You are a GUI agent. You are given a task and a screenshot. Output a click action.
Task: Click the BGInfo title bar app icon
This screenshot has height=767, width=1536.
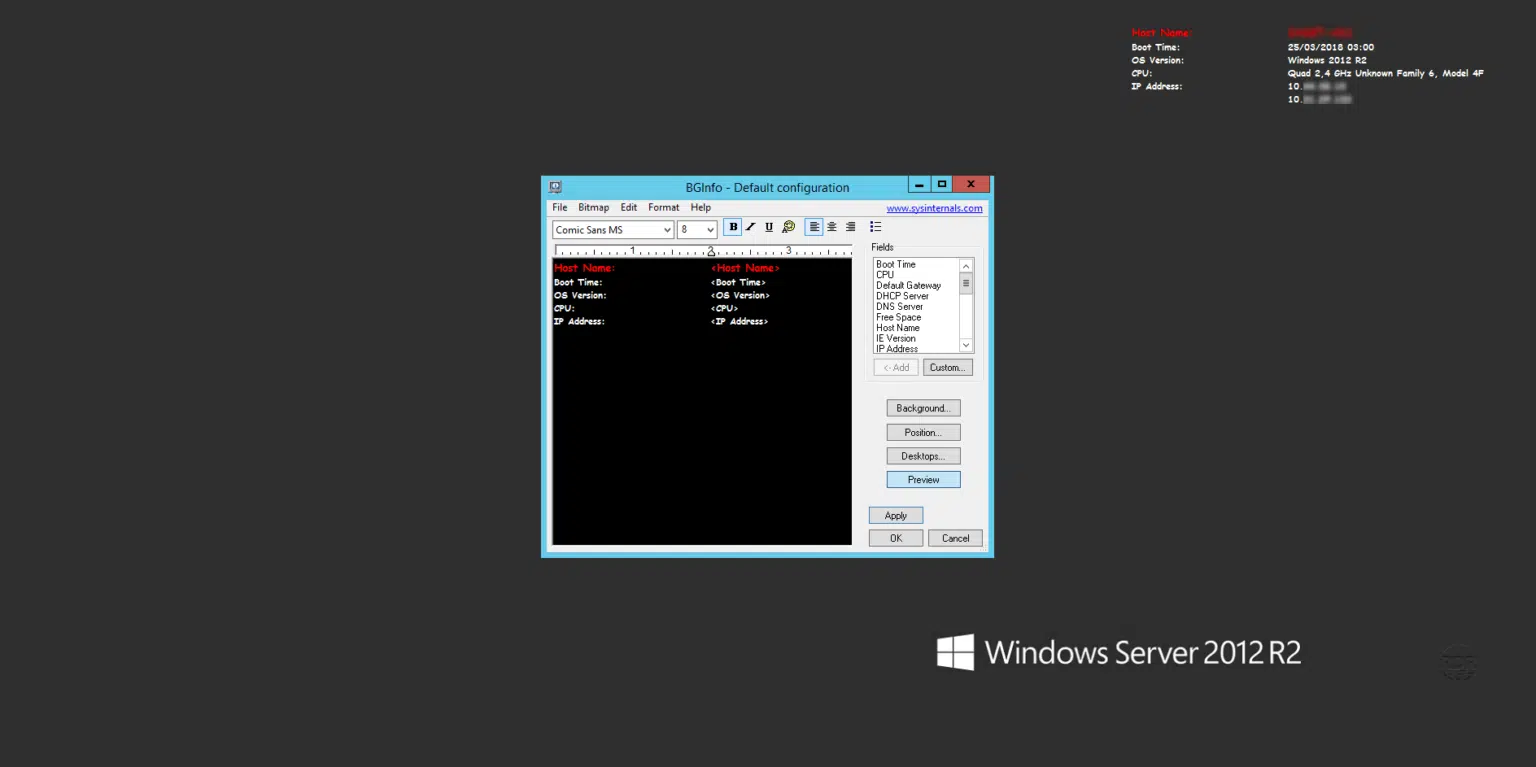(x=555, y=187)
